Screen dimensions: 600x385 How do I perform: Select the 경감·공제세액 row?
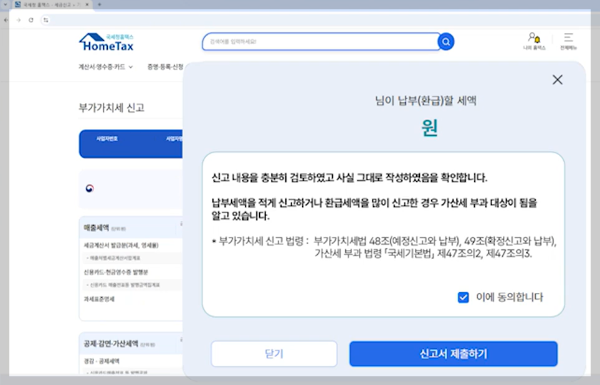click(x=101, y=361)
